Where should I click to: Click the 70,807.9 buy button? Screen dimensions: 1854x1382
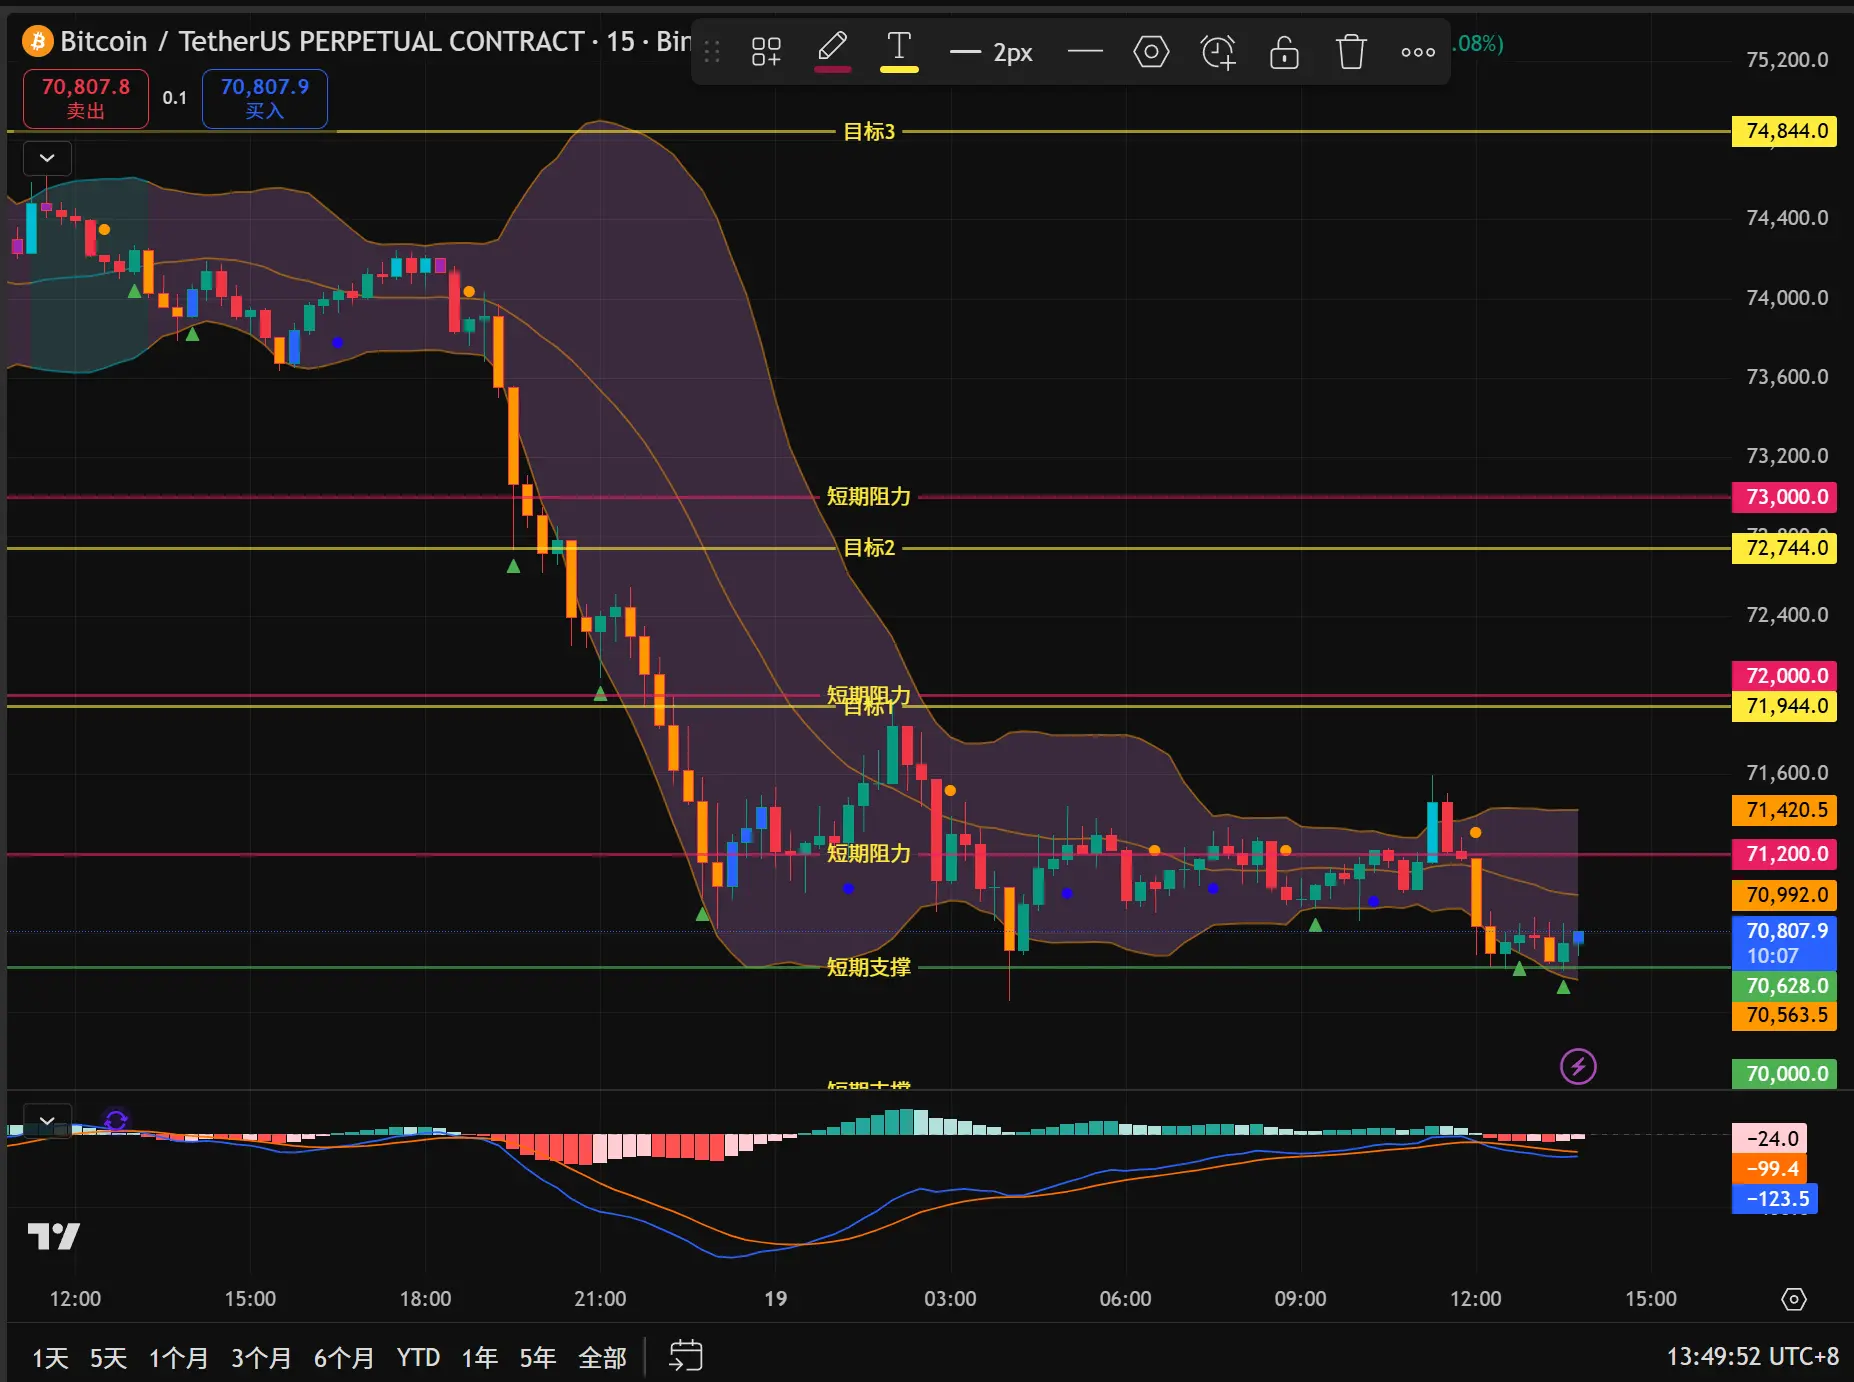[265, 98]
